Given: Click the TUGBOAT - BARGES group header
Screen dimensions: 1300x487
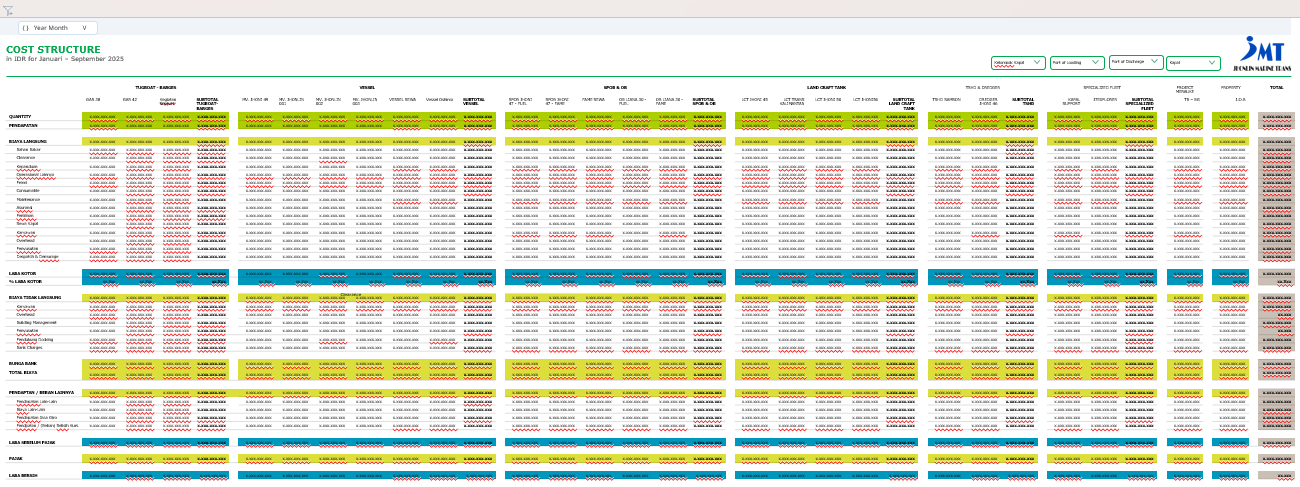Looking at the screenshot, I should click(x=156, y=88).
